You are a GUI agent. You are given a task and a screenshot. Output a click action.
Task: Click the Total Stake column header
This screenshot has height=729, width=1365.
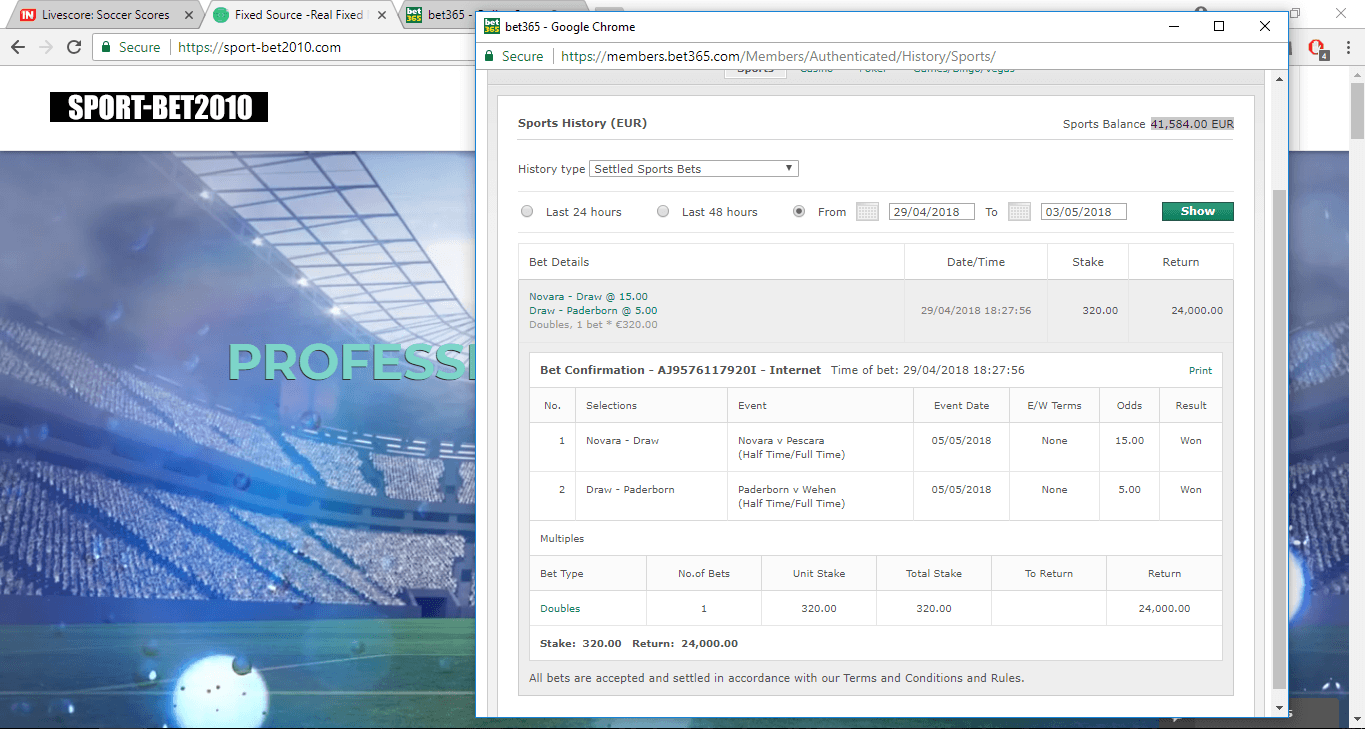point(933,574)
